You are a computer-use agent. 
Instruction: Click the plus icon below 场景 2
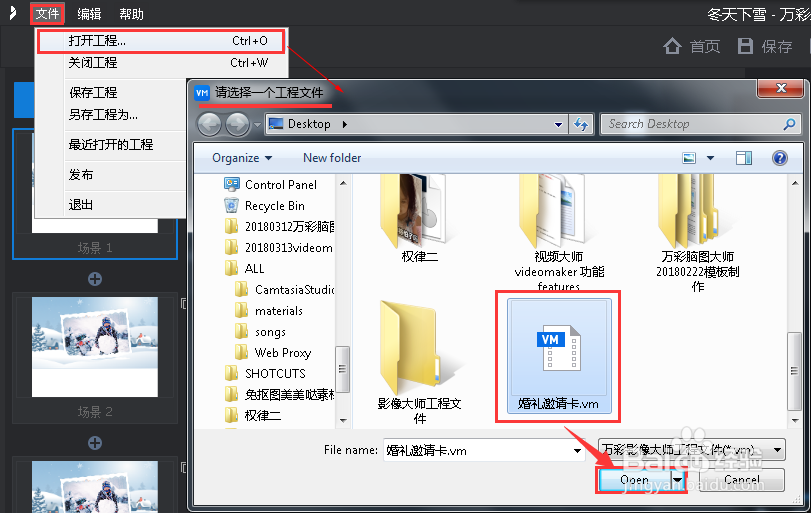[95, 443]
